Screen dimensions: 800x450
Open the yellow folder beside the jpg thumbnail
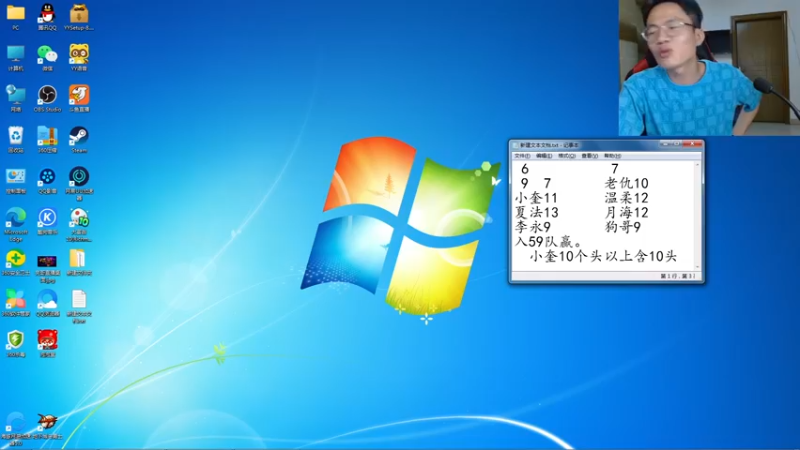coord(78,259)
